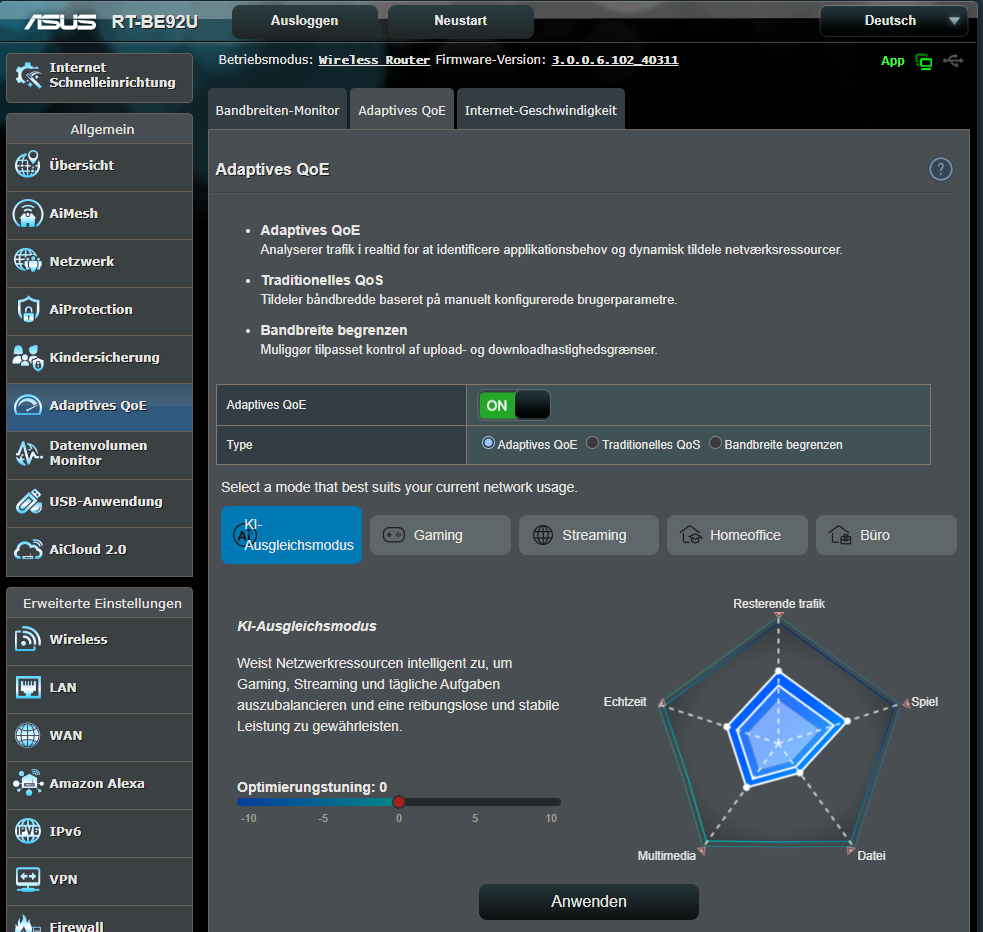Open the Wireless settings icon

click(x=28, y=639)
